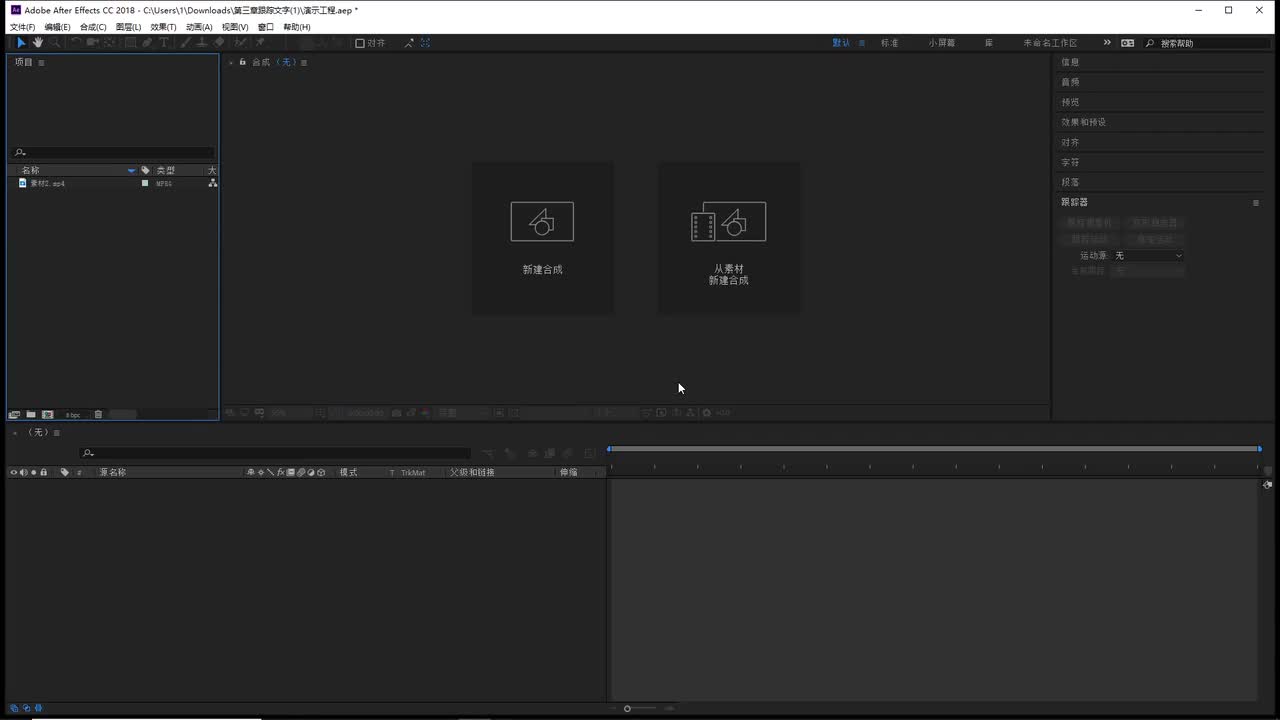Create a new folder in Project panel

[31, 414]
